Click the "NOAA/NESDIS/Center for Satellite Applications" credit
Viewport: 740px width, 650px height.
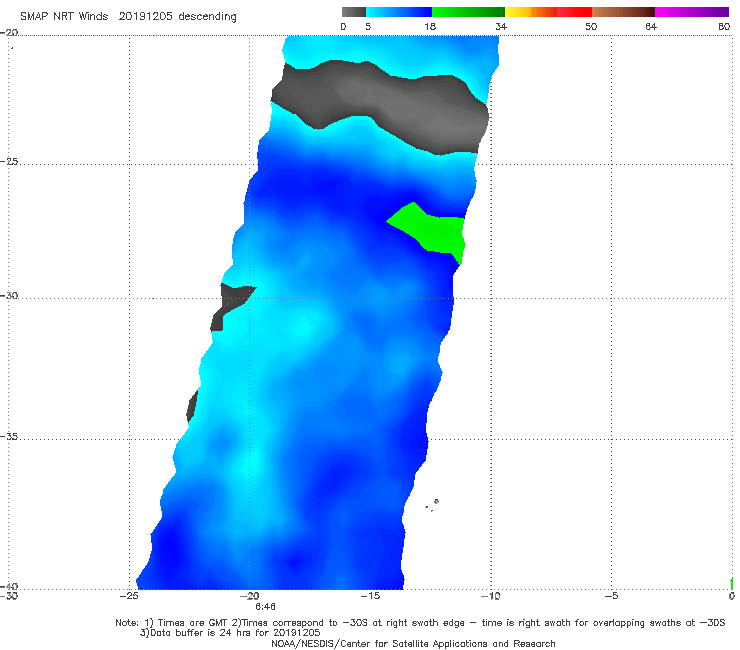coord(413,644)
